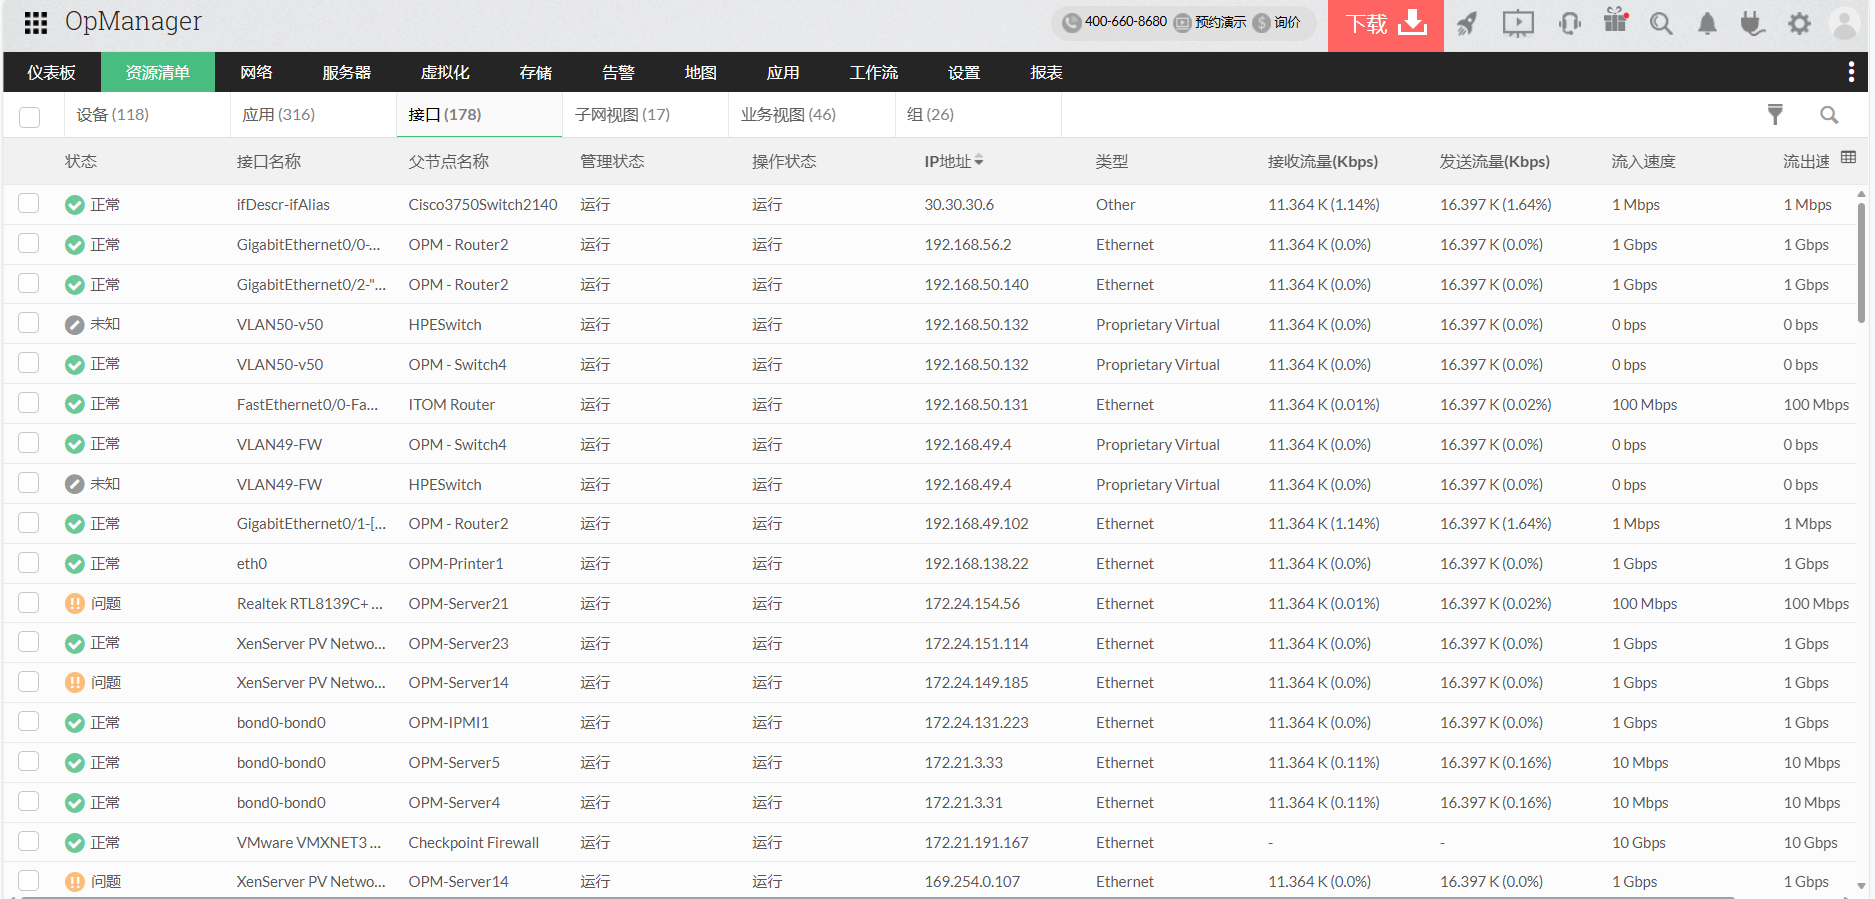Check the eth0 row checkbox

coord(29,562)
